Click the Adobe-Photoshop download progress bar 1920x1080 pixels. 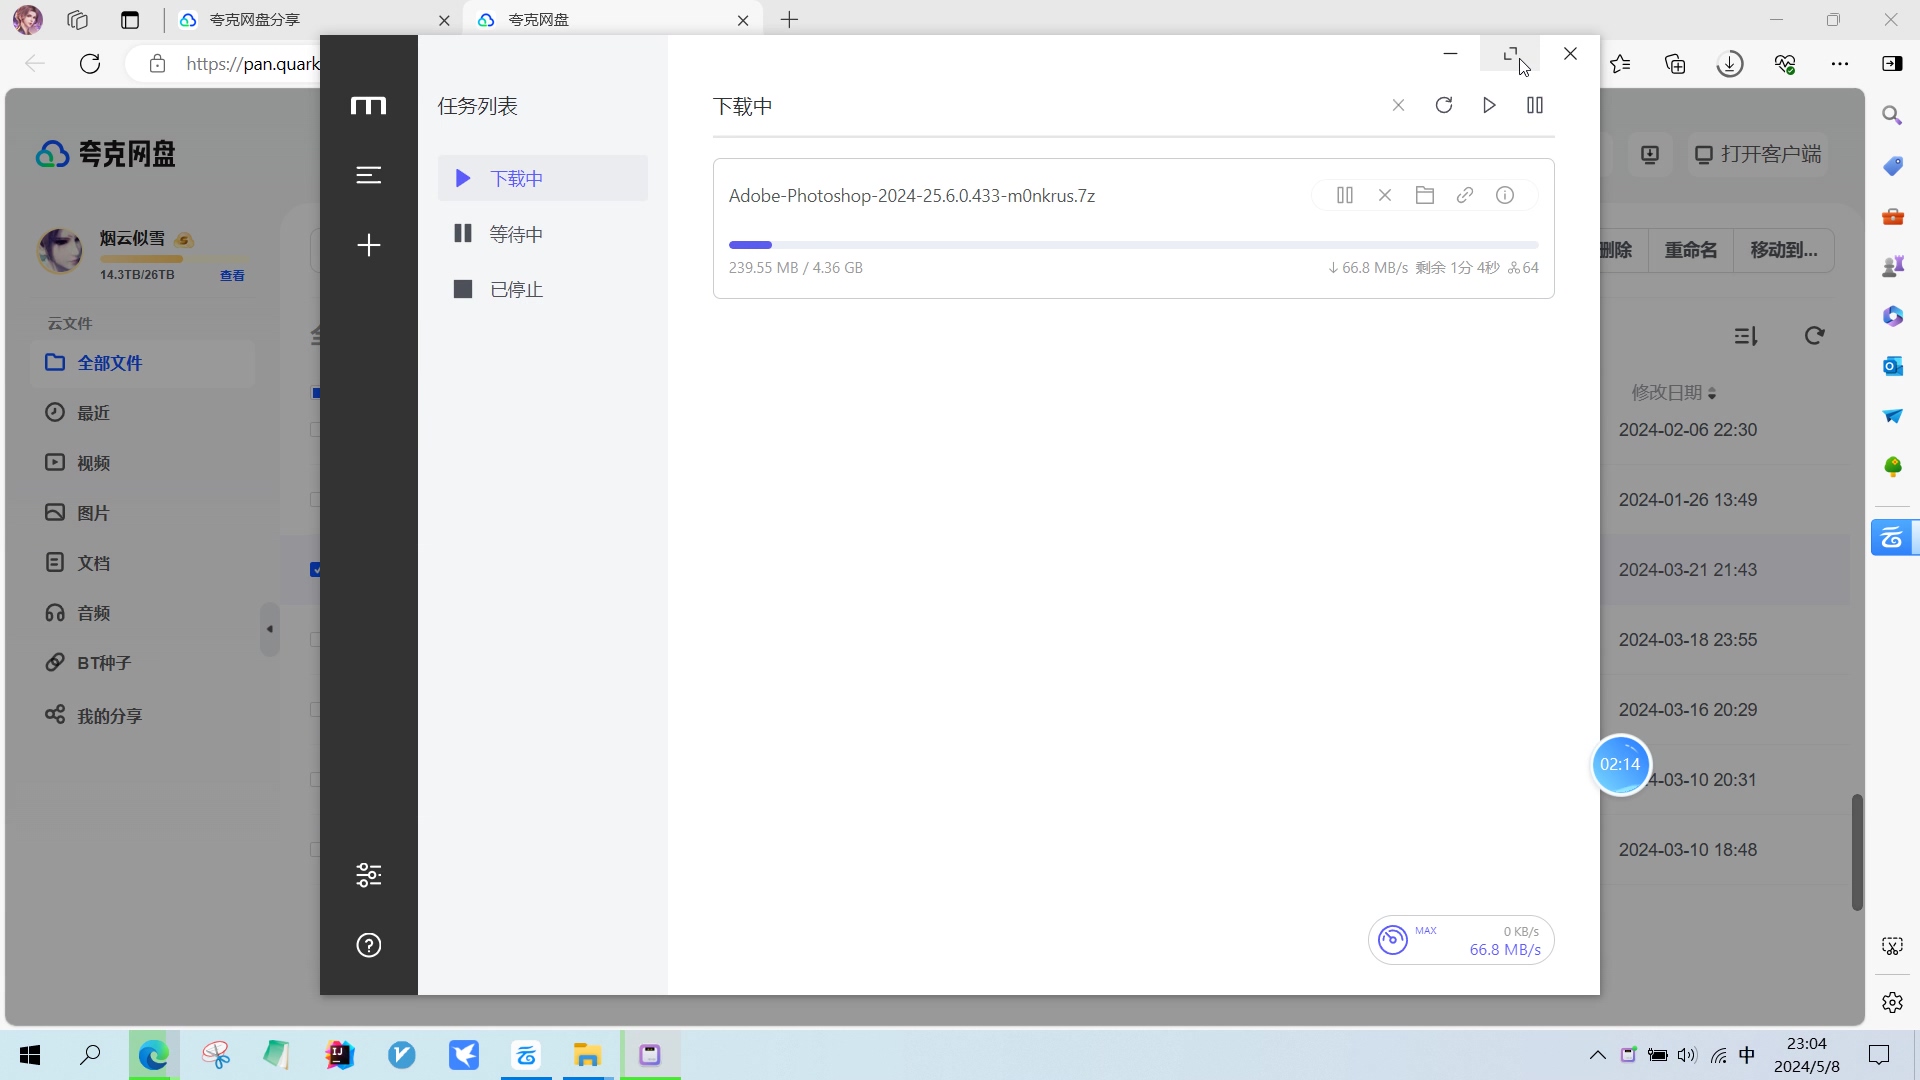1133,245
